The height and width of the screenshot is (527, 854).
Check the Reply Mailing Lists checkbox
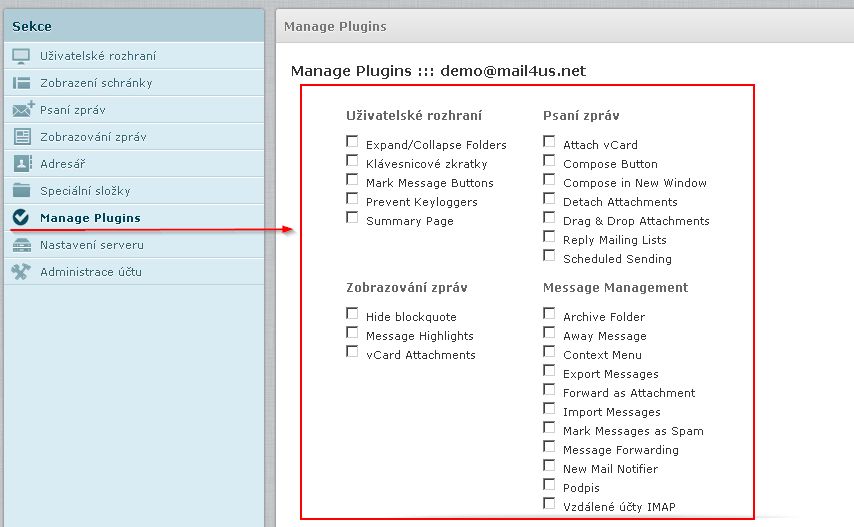coord(550,237)
